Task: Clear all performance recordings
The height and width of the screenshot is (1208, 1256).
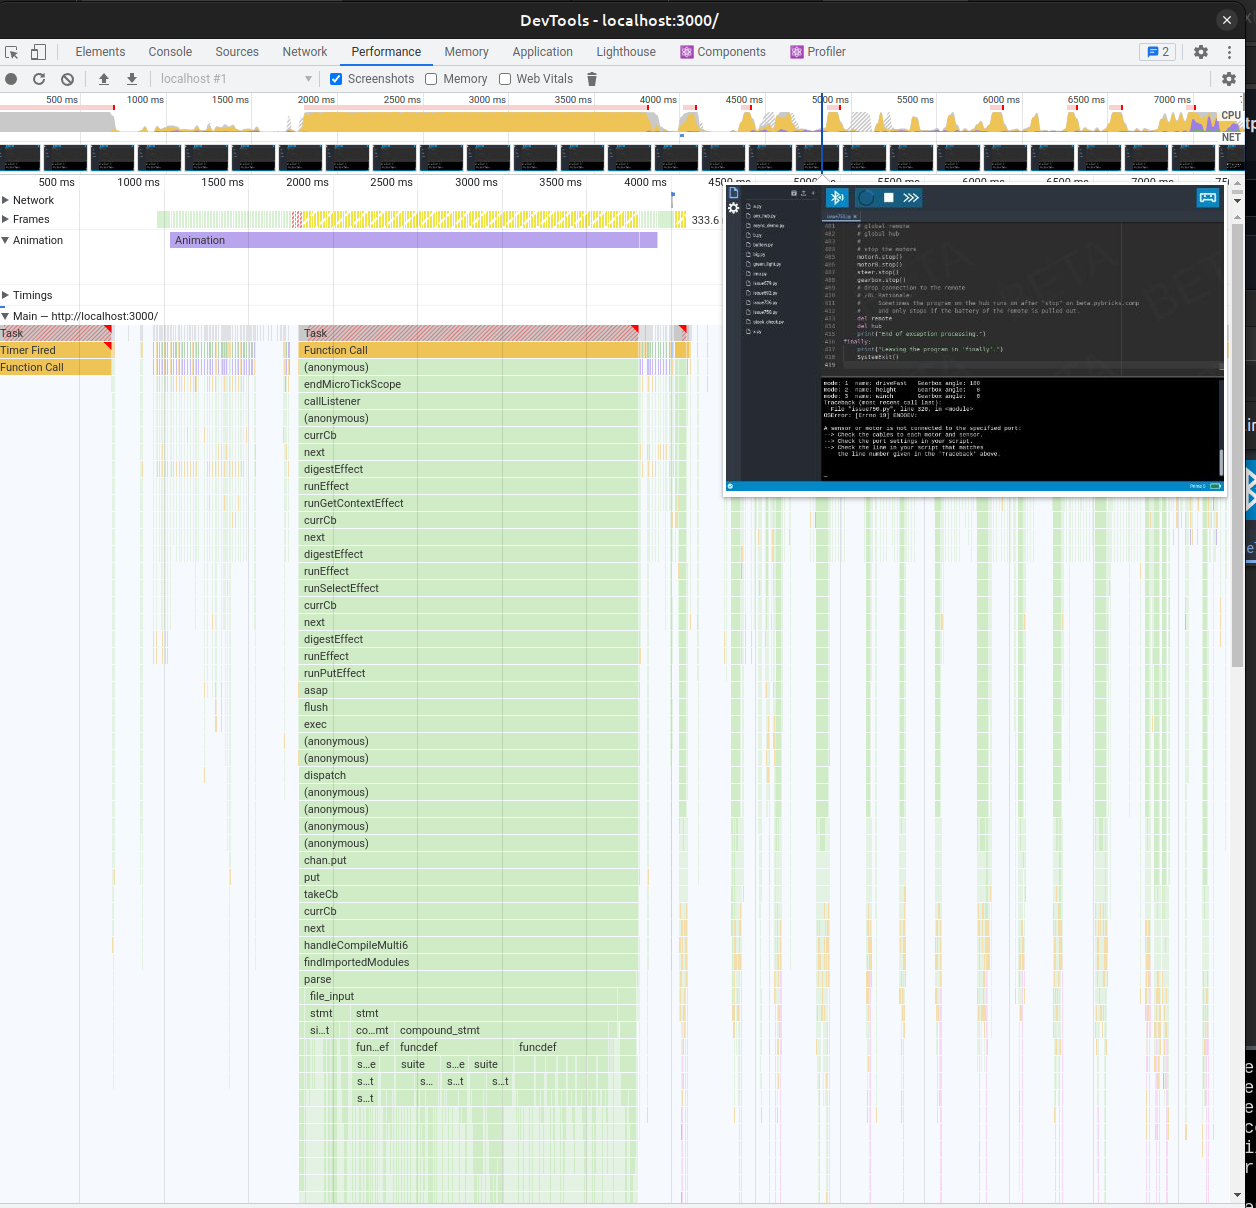Action: coord(67,78)
